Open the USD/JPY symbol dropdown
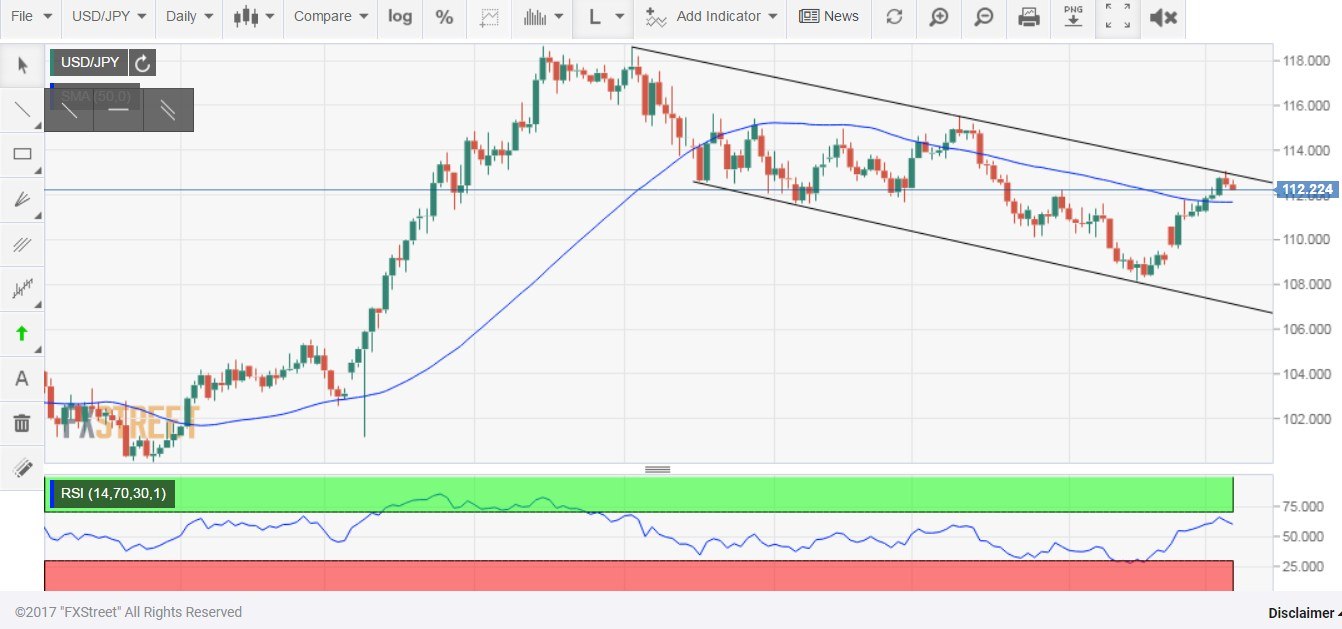This screenshot has height=629, width=1342. point(109,17)
